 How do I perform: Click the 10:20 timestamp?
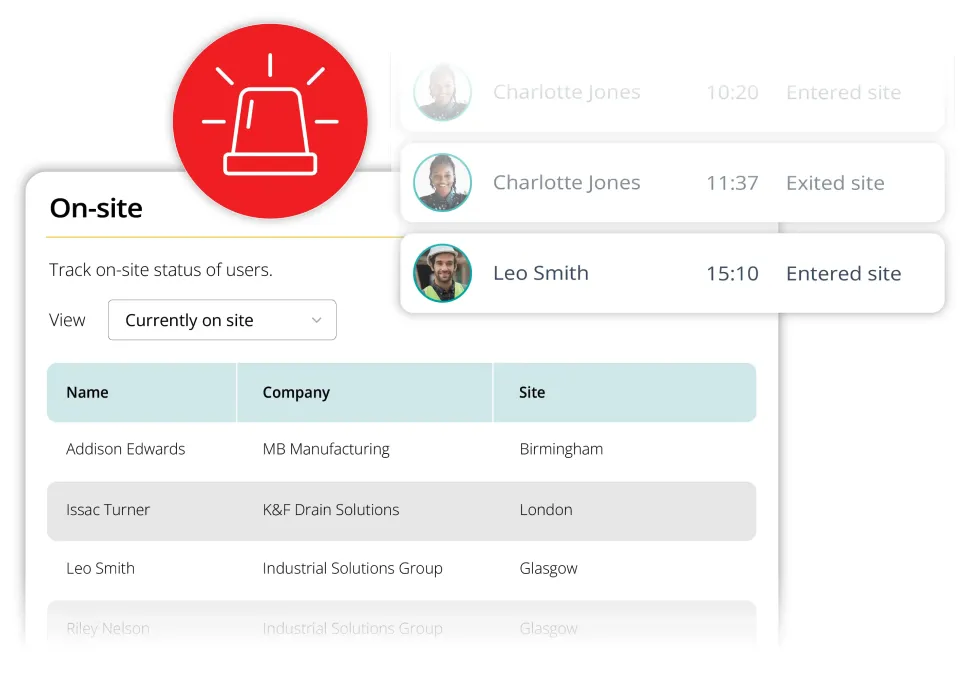[x=732, y=93]
